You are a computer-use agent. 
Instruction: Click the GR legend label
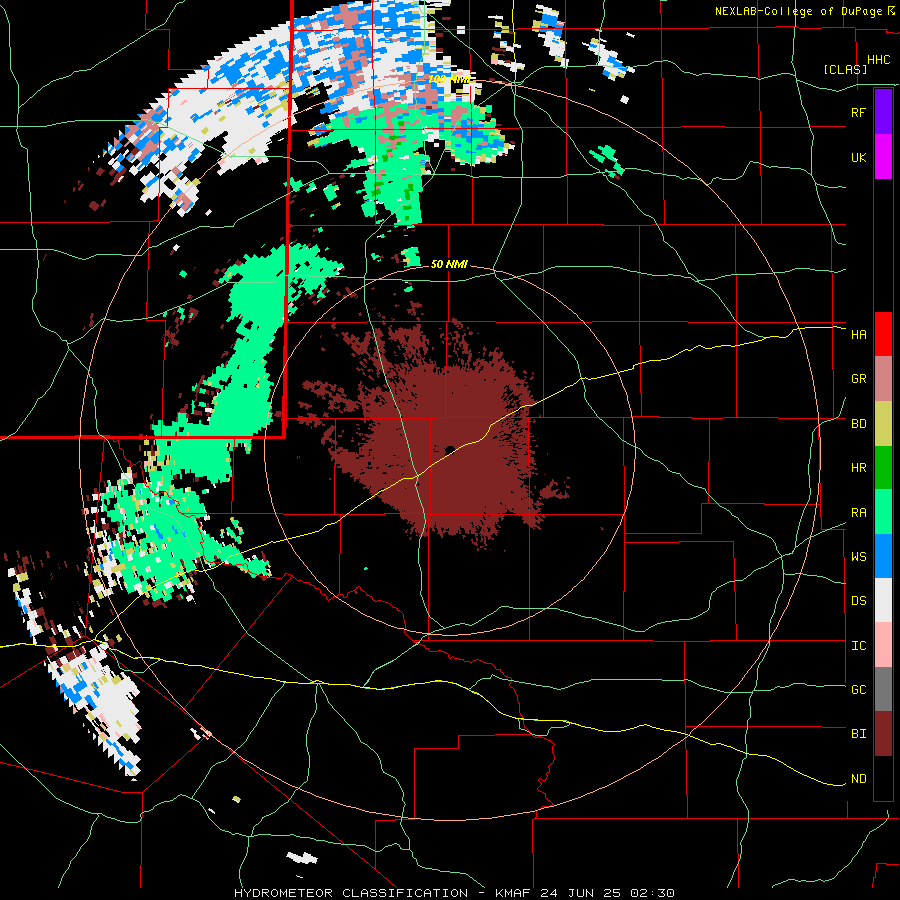click(x=858, y=379)
